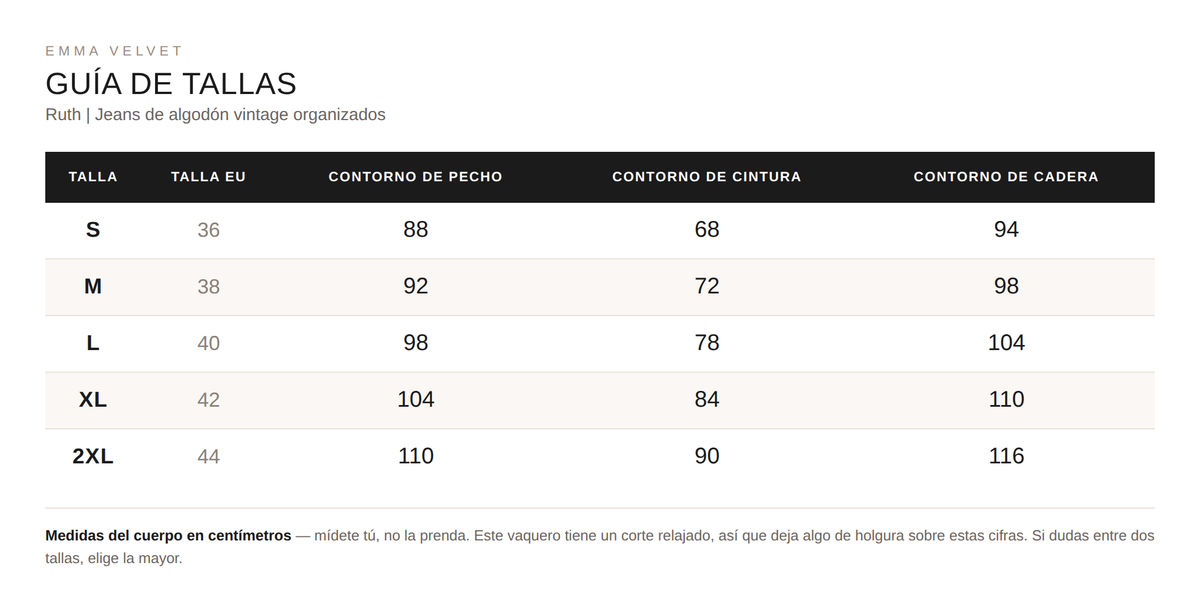Select waist value 68 for size S

(706, 230)
